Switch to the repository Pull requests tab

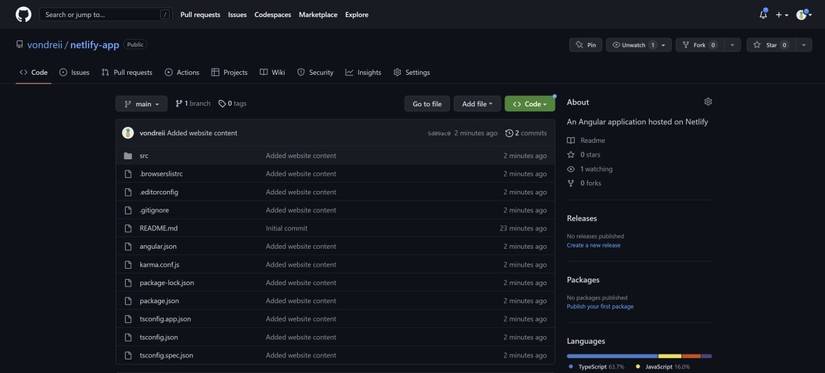[127, 73]
